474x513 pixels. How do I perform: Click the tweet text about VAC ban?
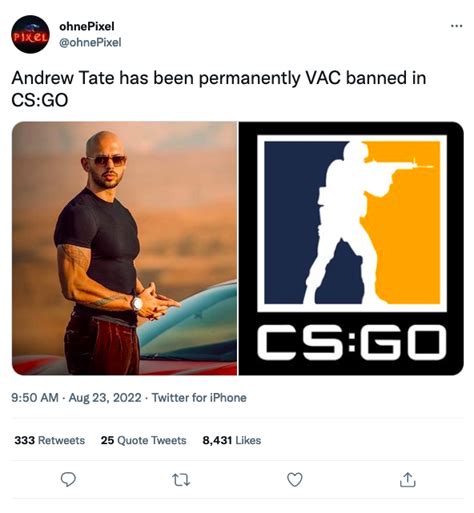219,89
